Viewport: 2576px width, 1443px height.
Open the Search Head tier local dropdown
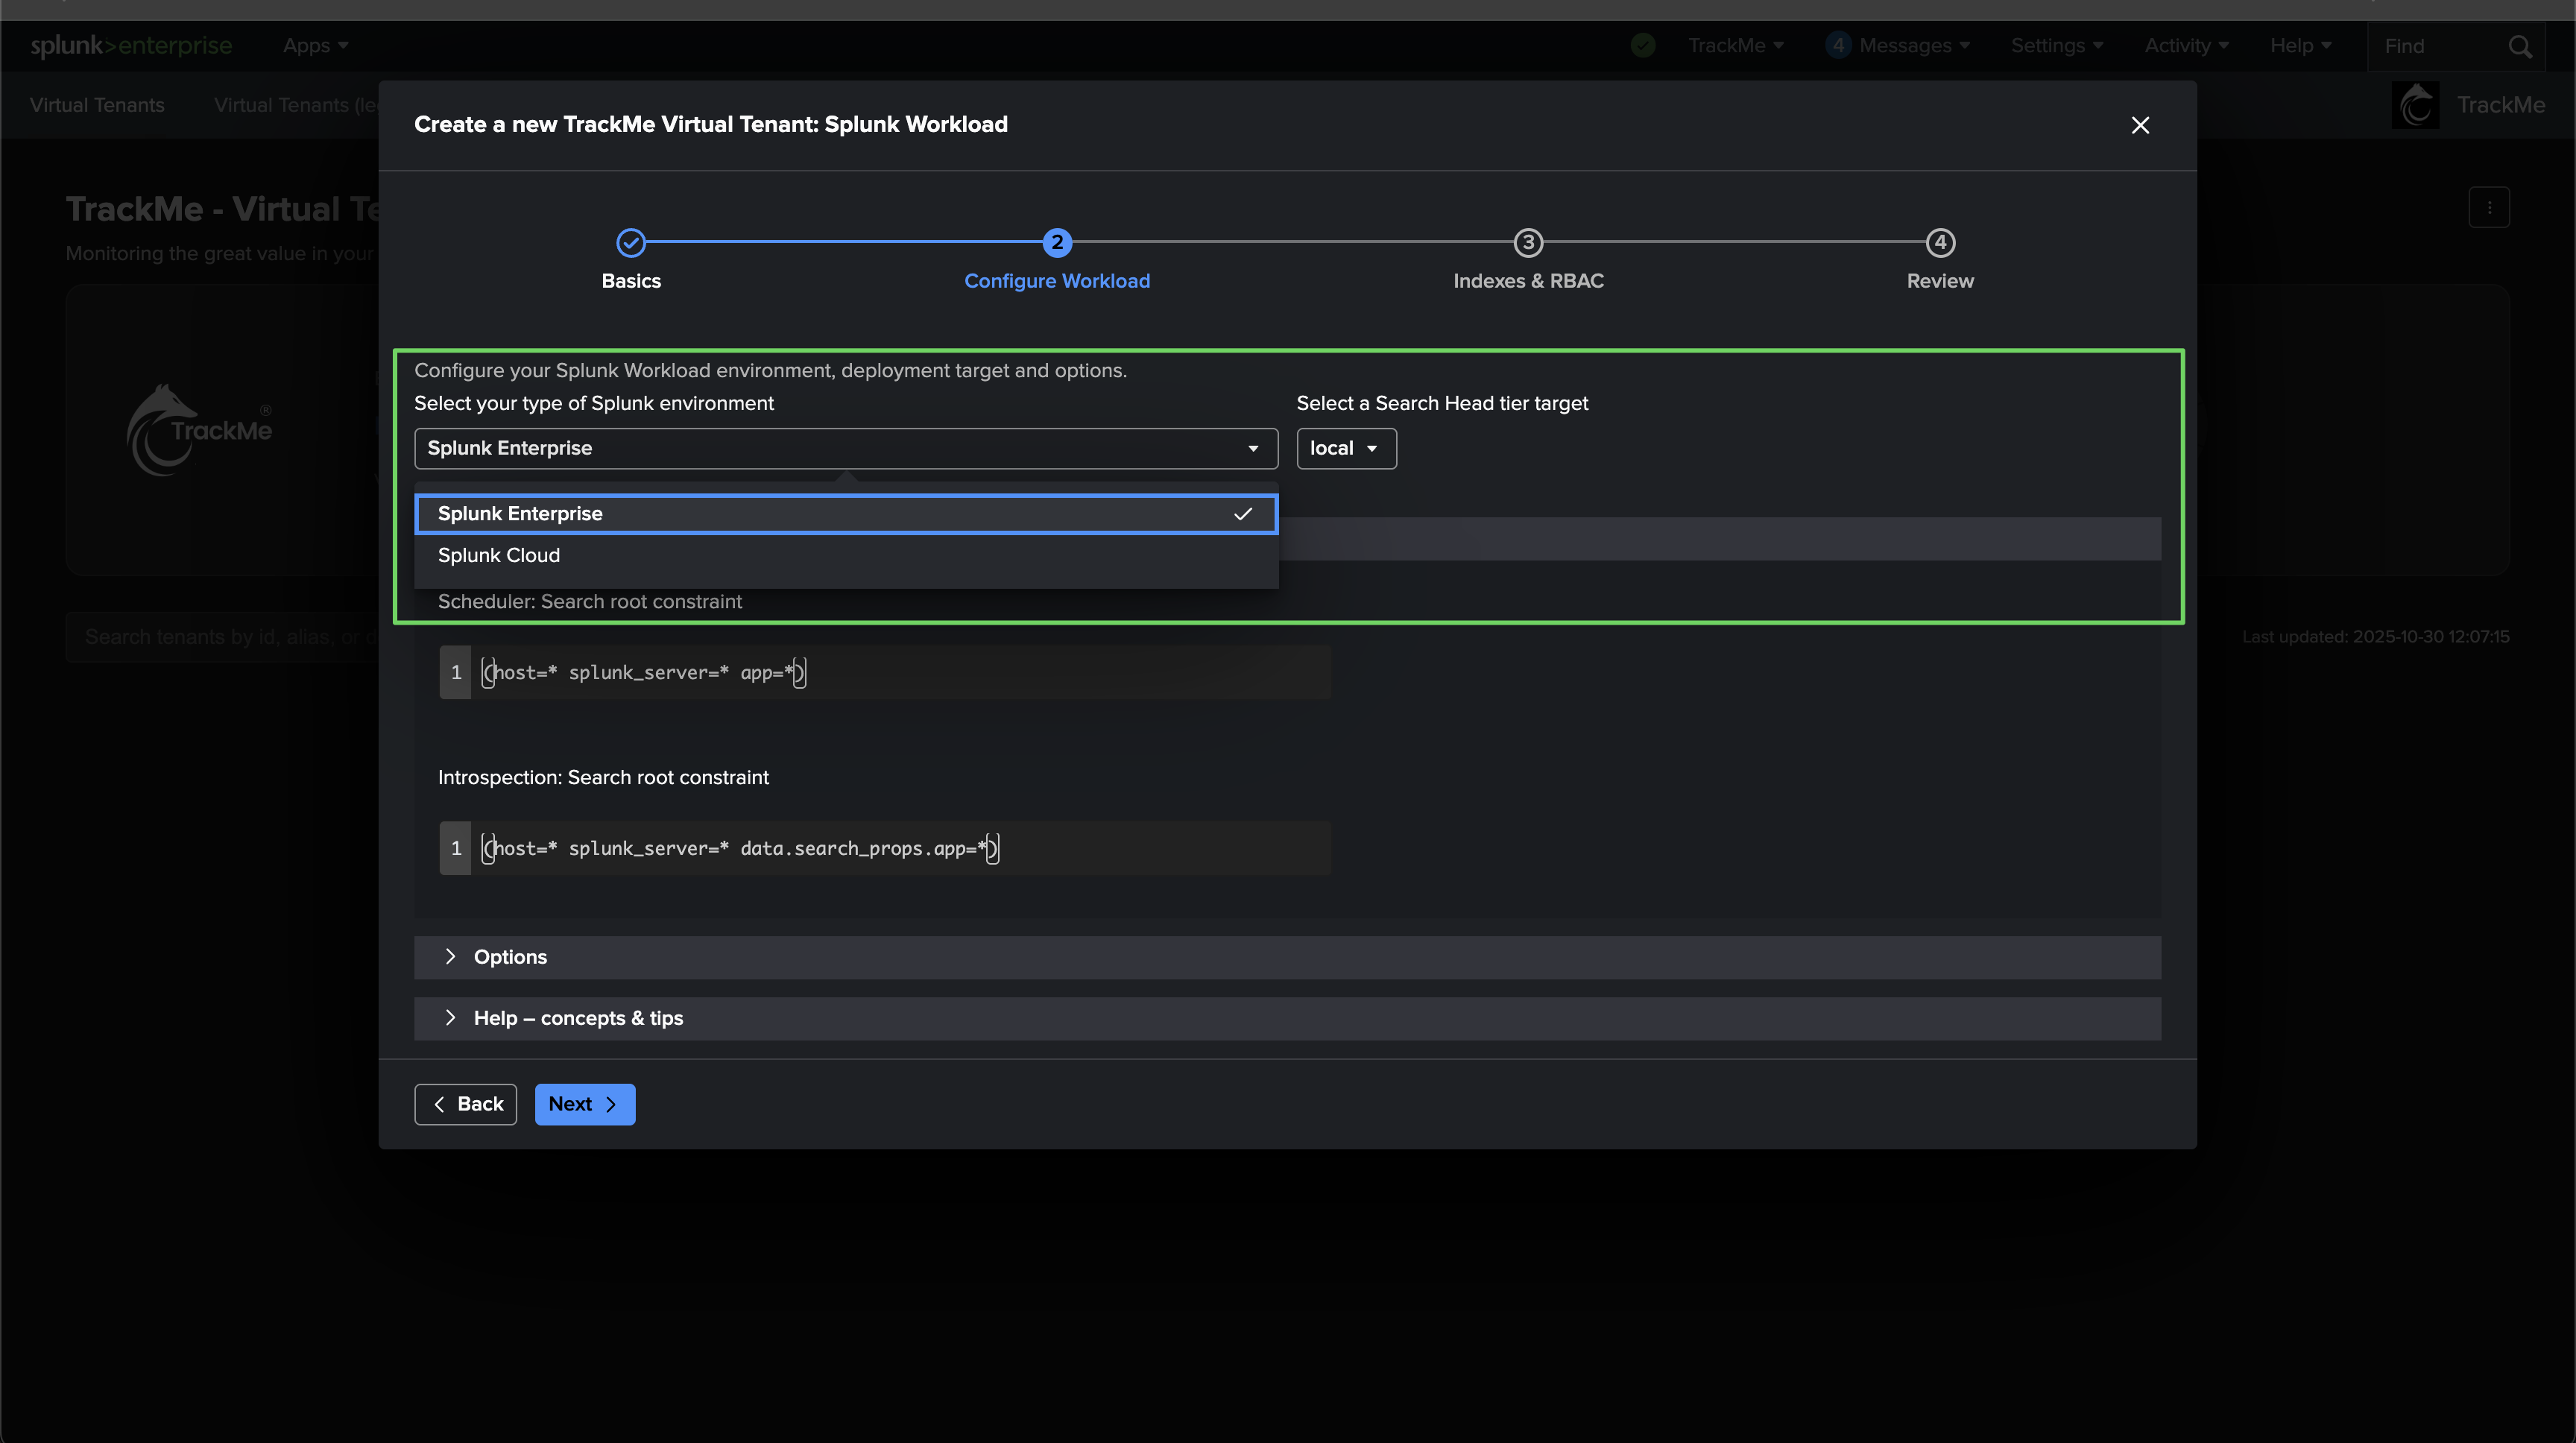(x=1345, y=448)
